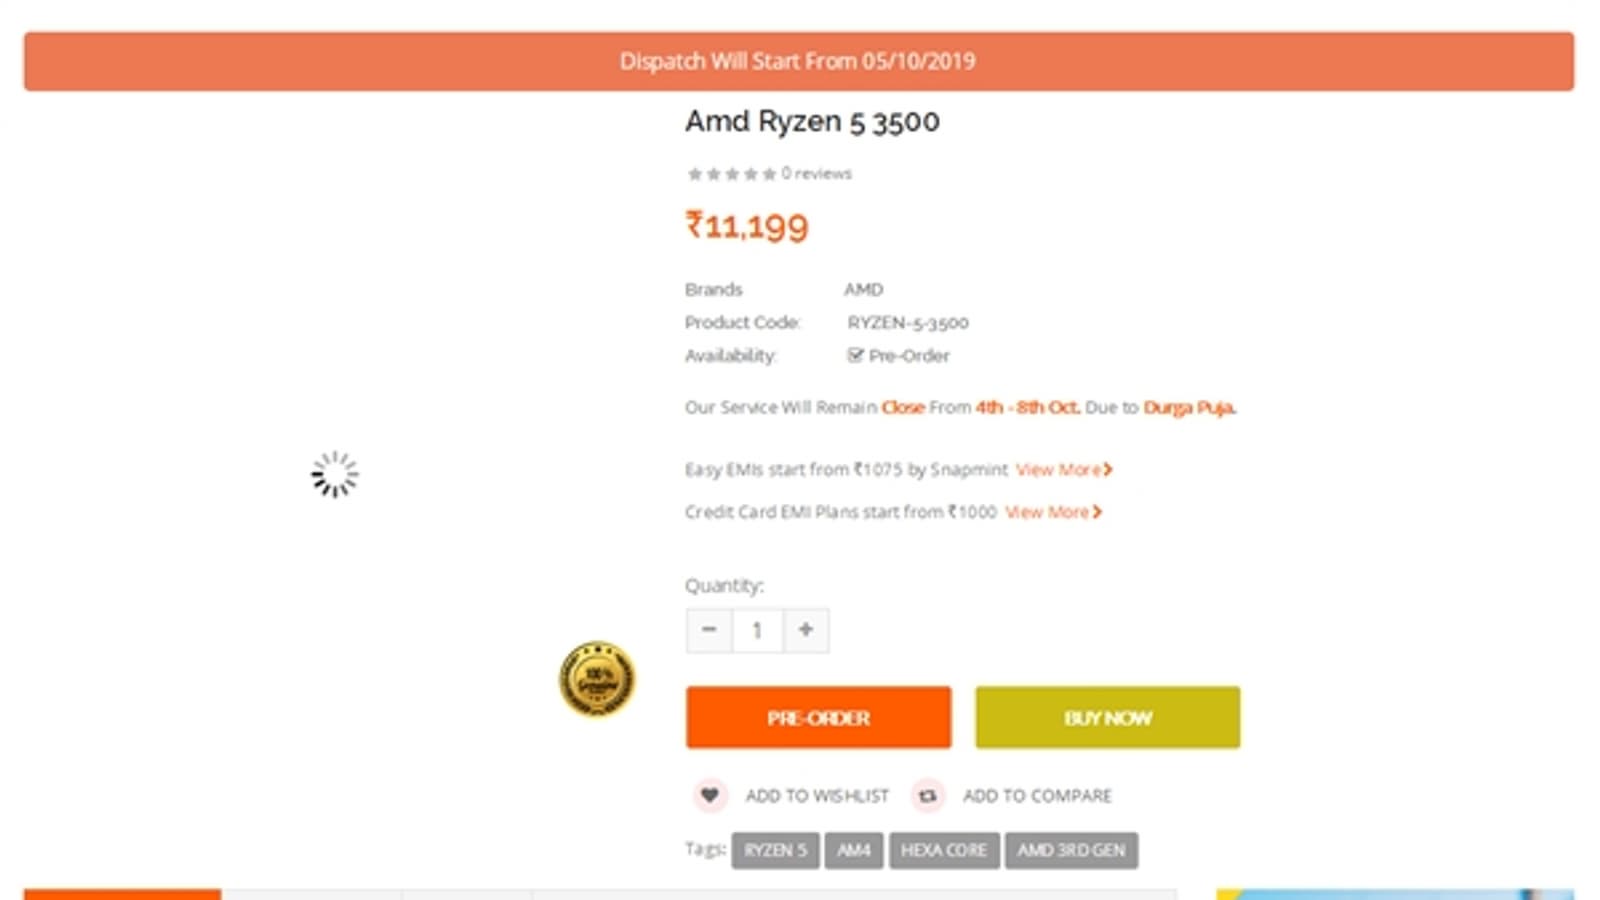Viewport: 1600px width, 900px height.
Task: Select the AMD 3RD GEN tag
Action: (1071, 850)
